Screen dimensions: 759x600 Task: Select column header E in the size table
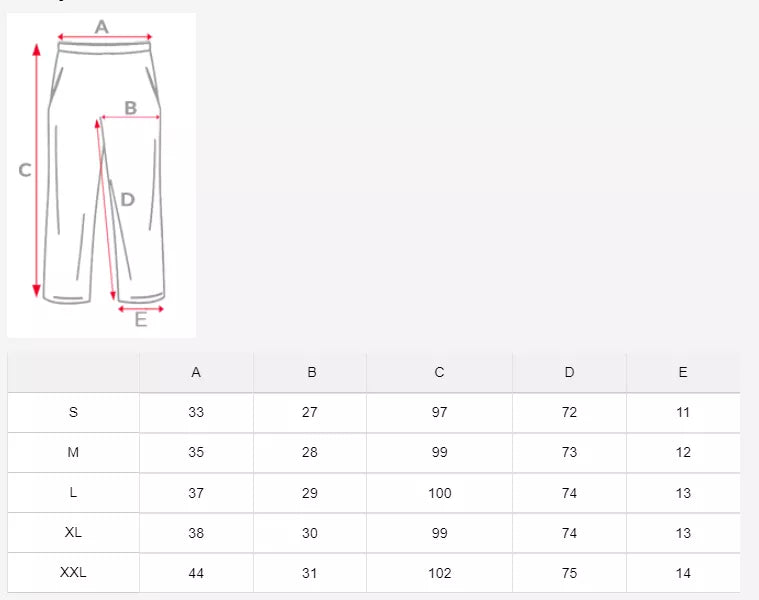click(683, 372)
